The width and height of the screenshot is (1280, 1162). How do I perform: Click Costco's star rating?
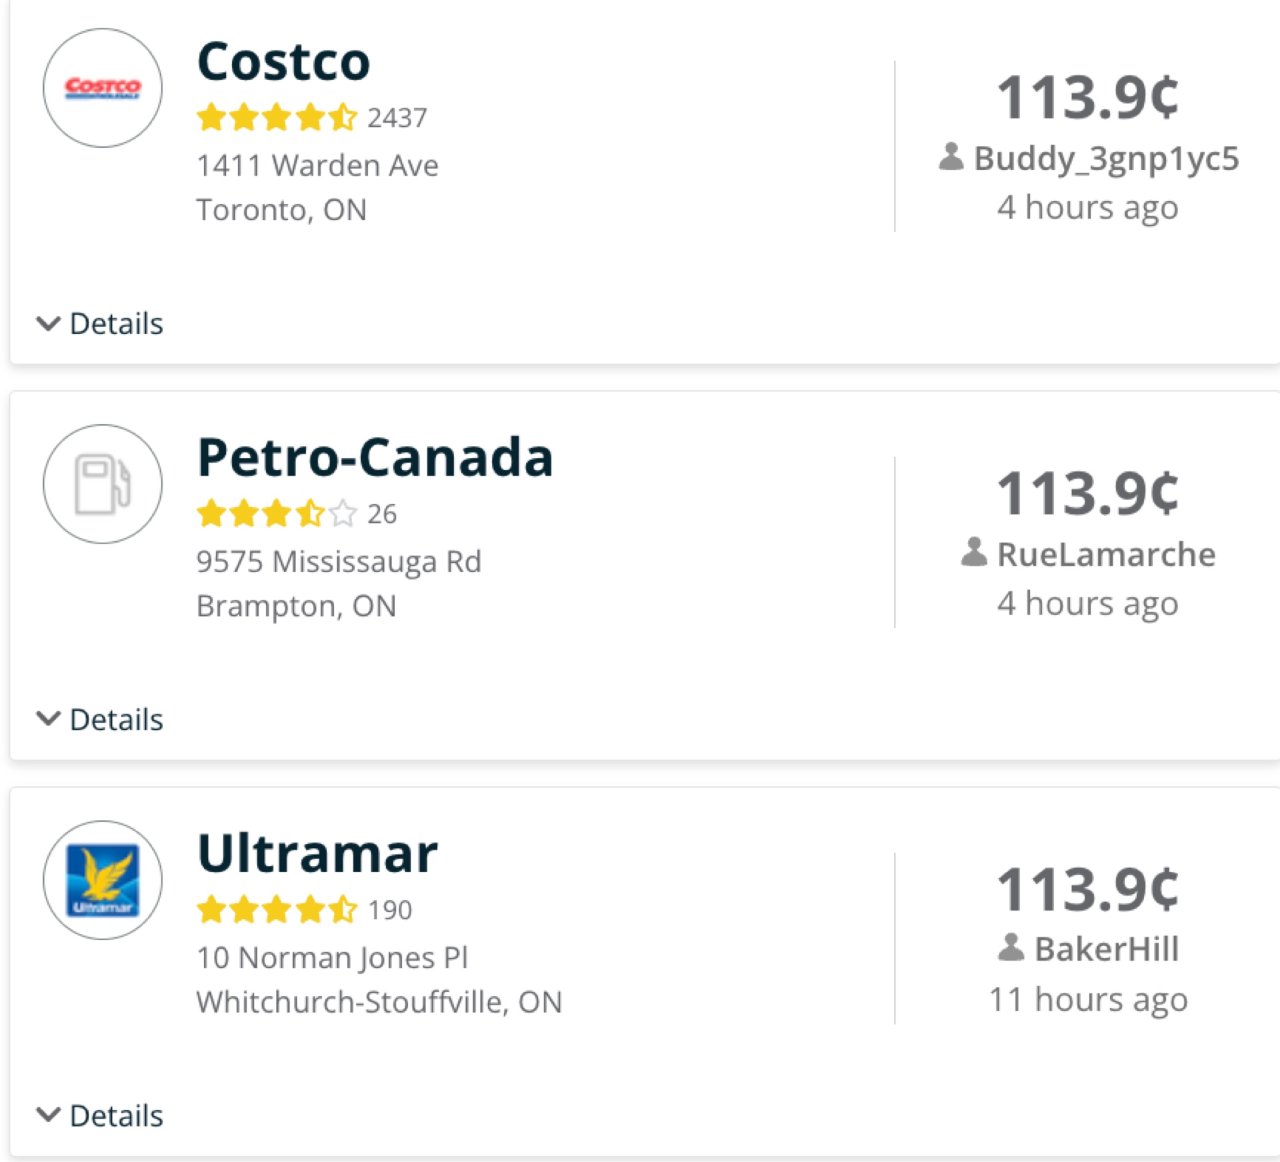click(276, 118)
